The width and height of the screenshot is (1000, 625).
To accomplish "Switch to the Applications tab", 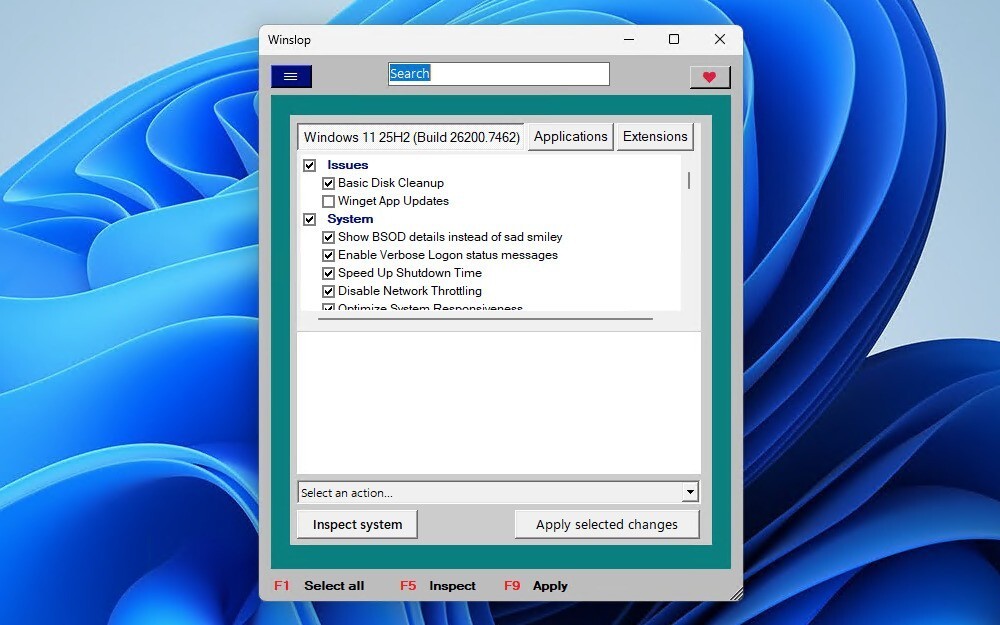I will click(x=570, y=137).
